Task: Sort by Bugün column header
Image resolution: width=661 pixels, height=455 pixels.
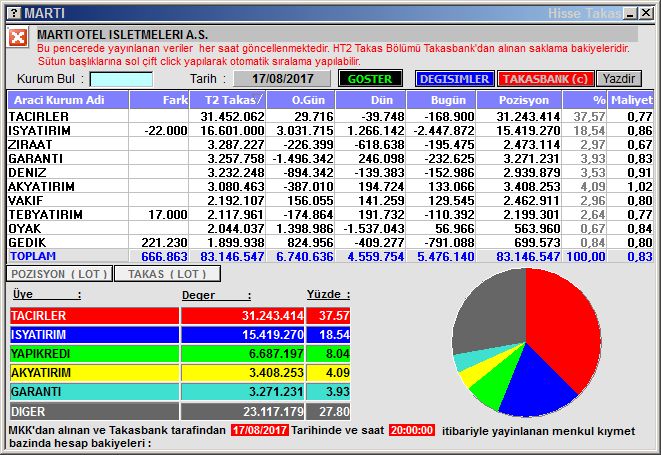Action: pos(441,100)
